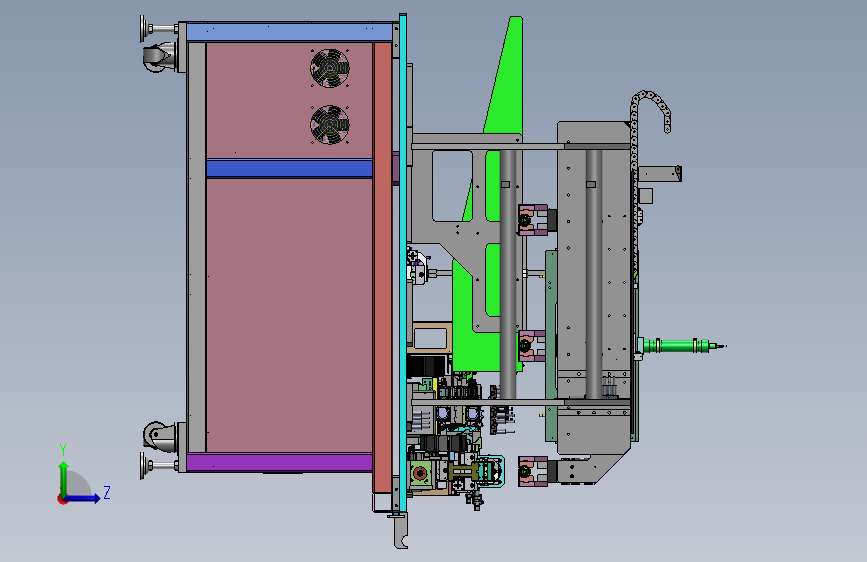Viewport: 867px width, 562px height.
Task: Click the dark blue horizontal crossbar
Action: [x=289, y=168]
